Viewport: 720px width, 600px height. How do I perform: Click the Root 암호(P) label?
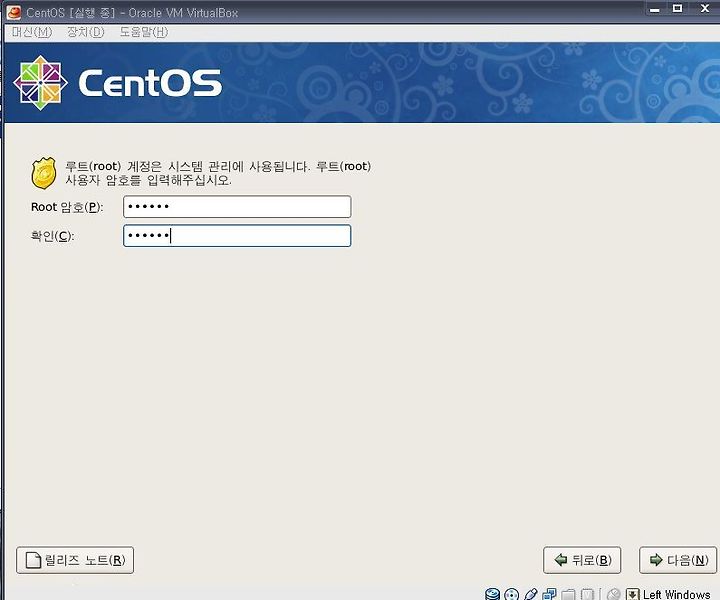pos(67,207)
